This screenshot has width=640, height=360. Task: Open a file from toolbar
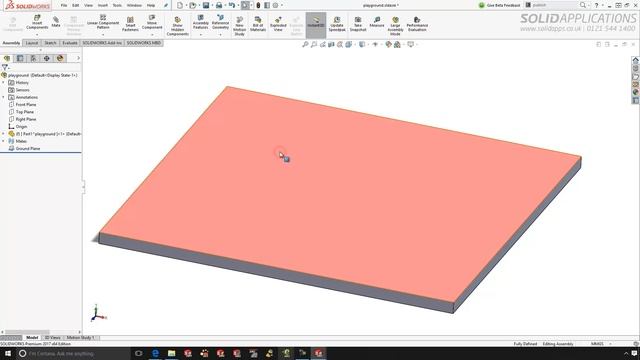click(192, 5)
